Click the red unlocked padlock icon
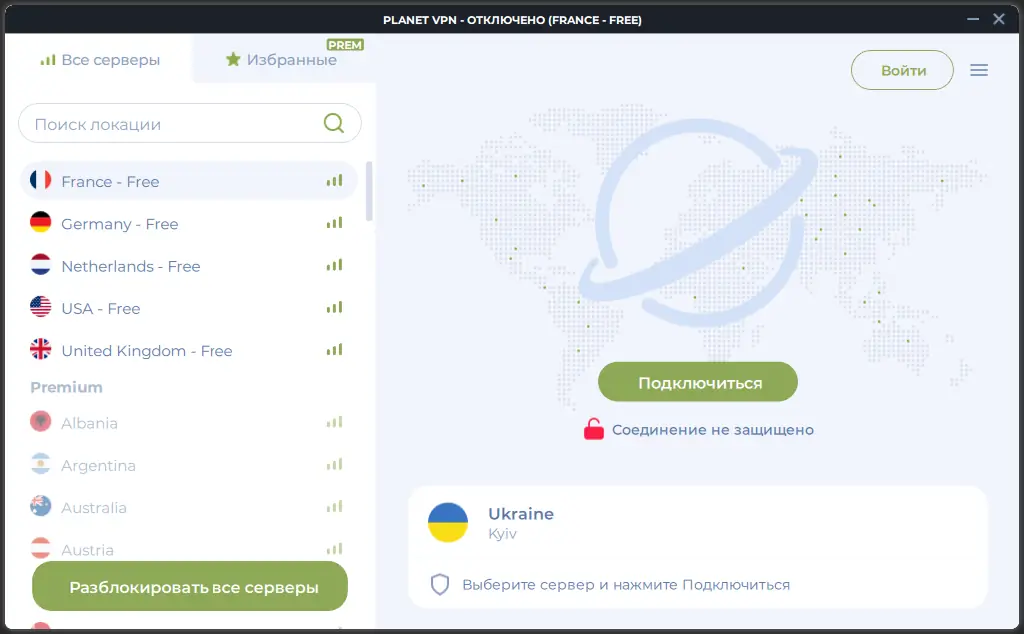The height and width of the screenshot is (634, 1024). (594, 429)
